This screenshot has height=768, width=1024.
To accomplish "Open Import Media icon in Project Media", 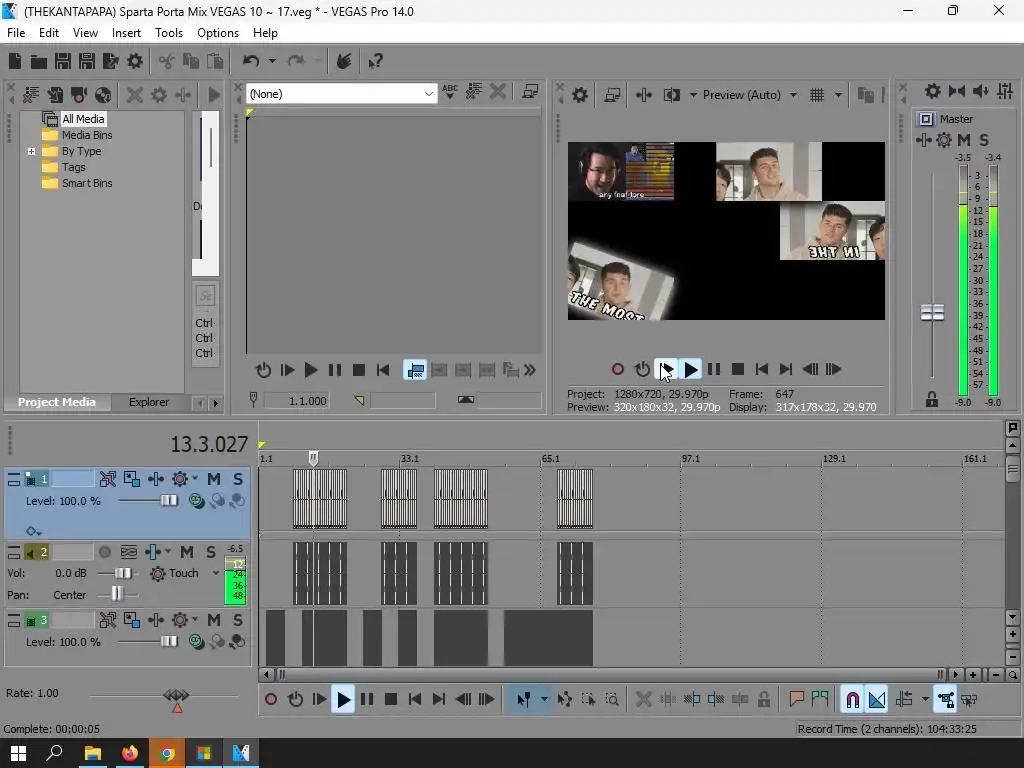I will (x=55, y=95).
